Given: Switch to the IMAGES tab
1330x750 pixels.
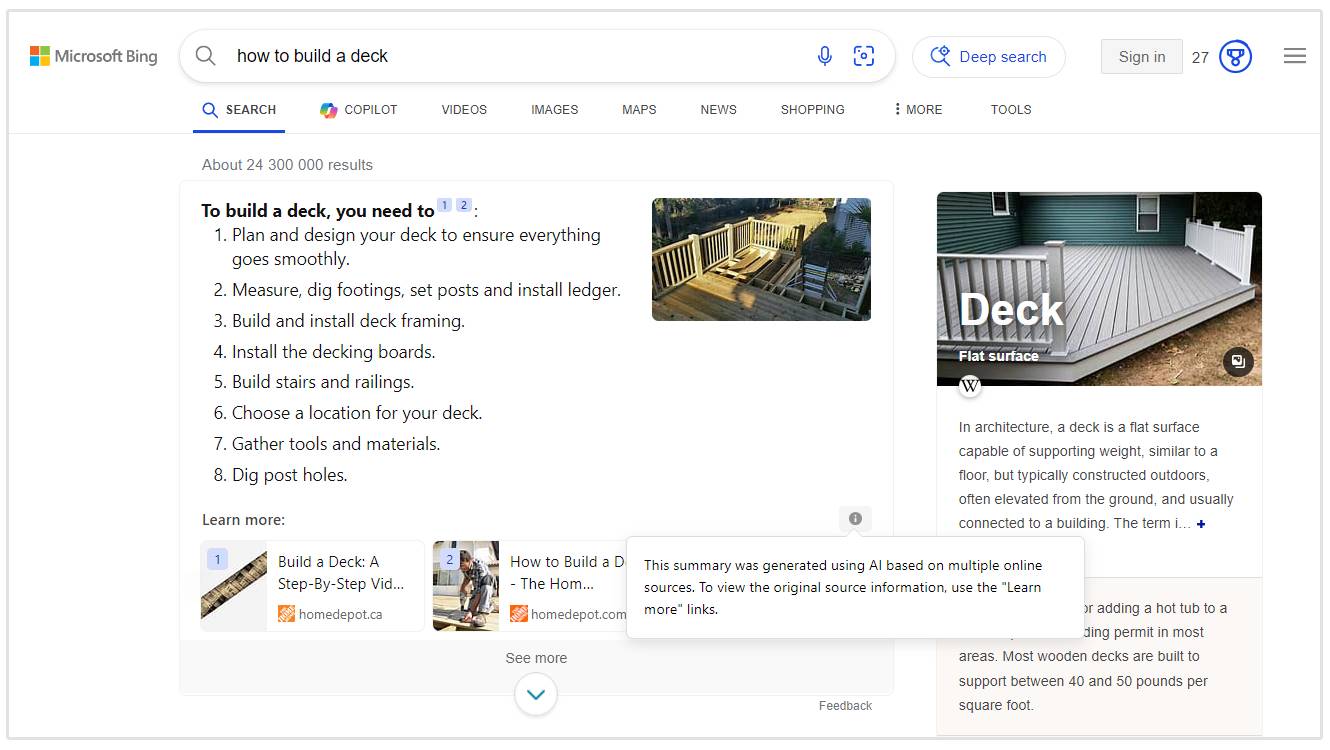Looking at the screenshot, I should click(x=554, y=110).
